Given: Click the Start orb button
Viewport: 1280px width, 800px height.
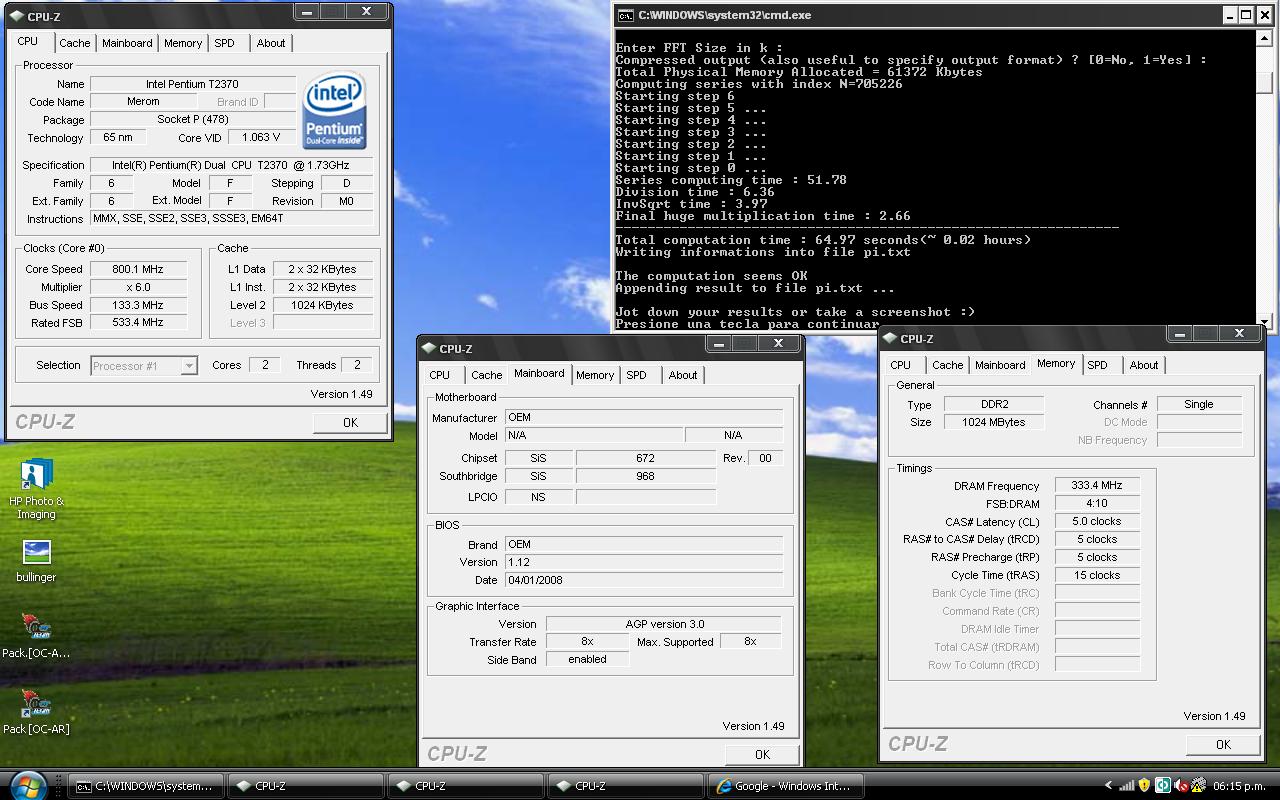Looking at the screenshot, I should [x=28, y=785].
